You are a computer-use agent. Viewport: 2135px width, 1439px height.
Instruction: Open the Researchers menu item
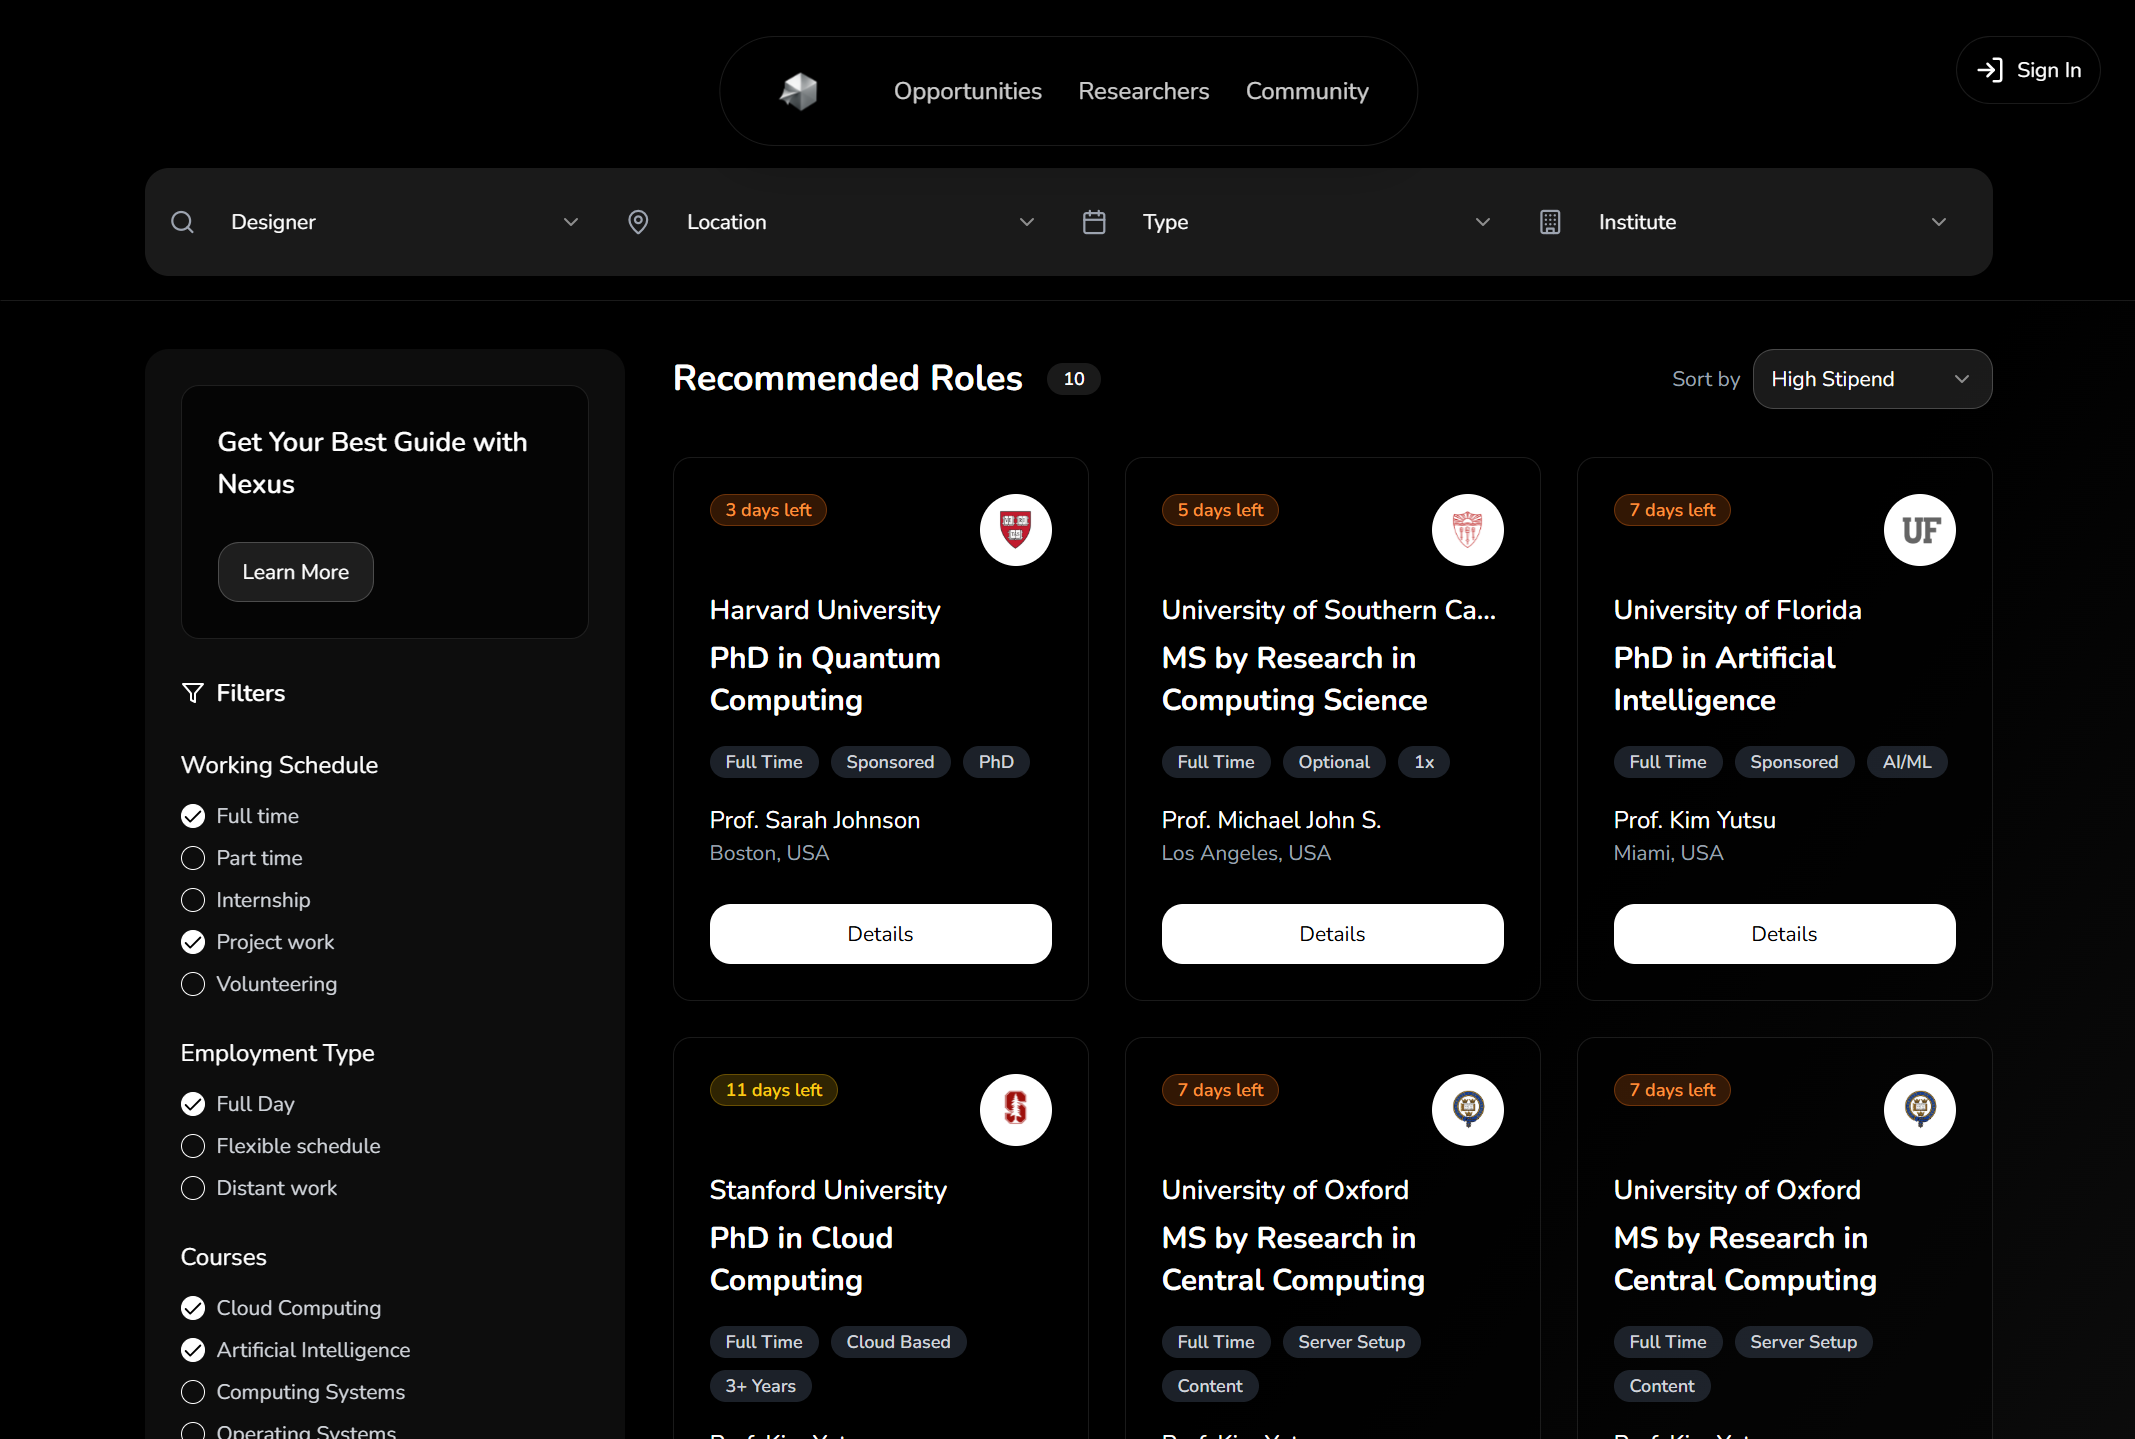1143,90
